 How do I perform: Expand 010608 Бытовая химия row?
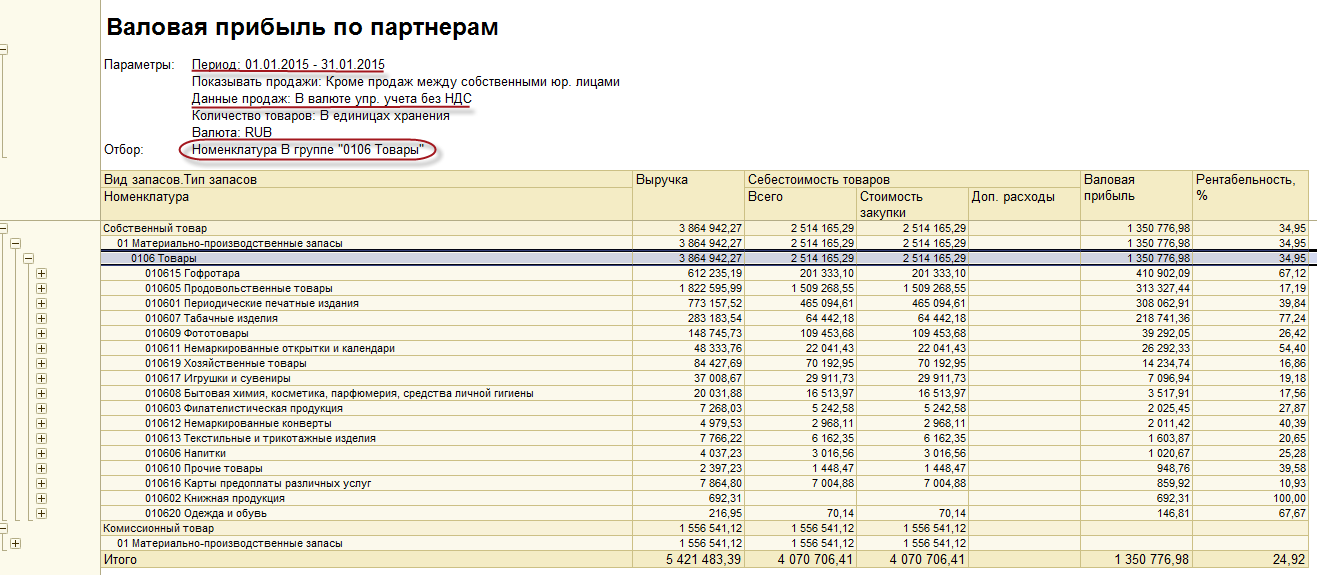tap(41, 393)
